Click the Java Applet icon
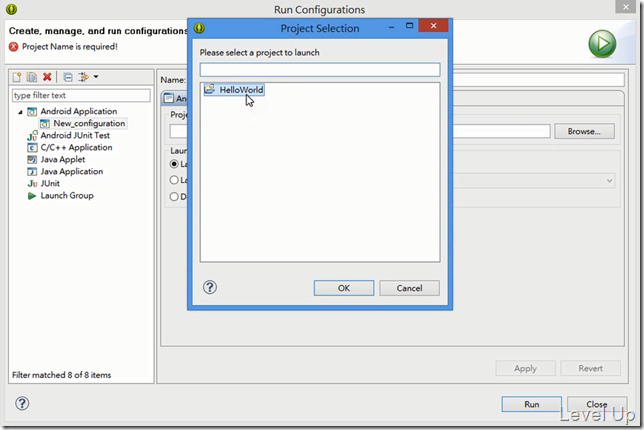 tap(32, 159)
